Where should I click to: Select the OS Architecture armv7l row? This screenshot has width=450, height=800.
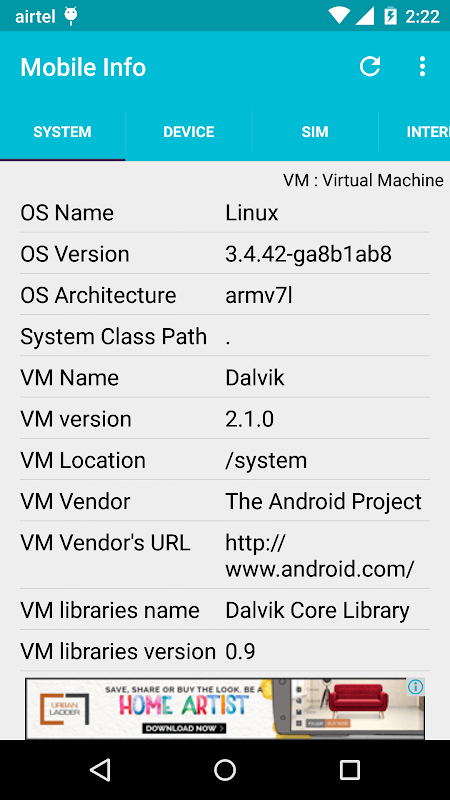point(225,295)
